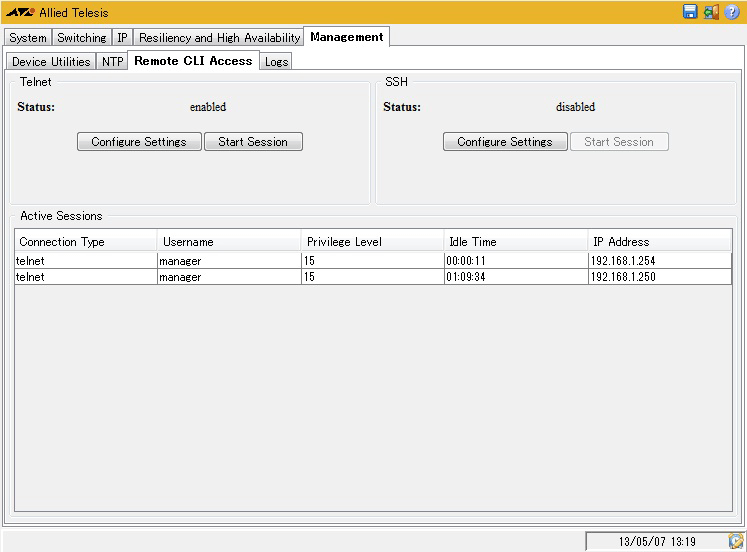The width and height of the screenshot is (747, 552).
Task: Go to the Device Utilities sub-tab
Action: tap(51, 62)
